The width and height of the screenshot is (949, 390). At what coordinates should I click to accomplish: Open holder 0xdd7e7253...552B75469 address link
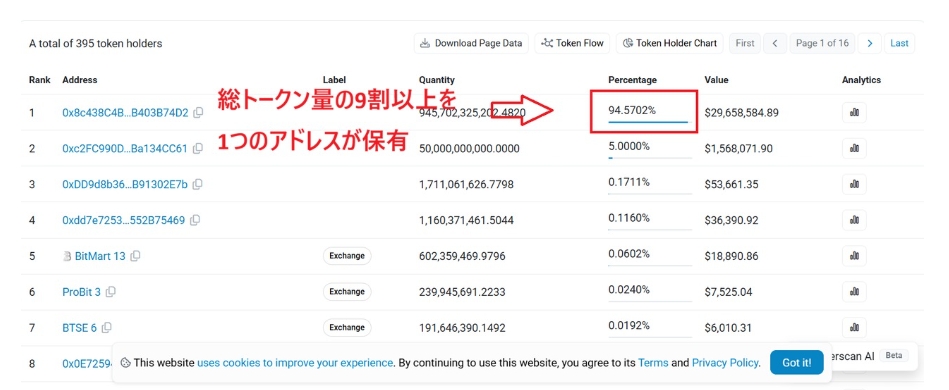[123, 220]
